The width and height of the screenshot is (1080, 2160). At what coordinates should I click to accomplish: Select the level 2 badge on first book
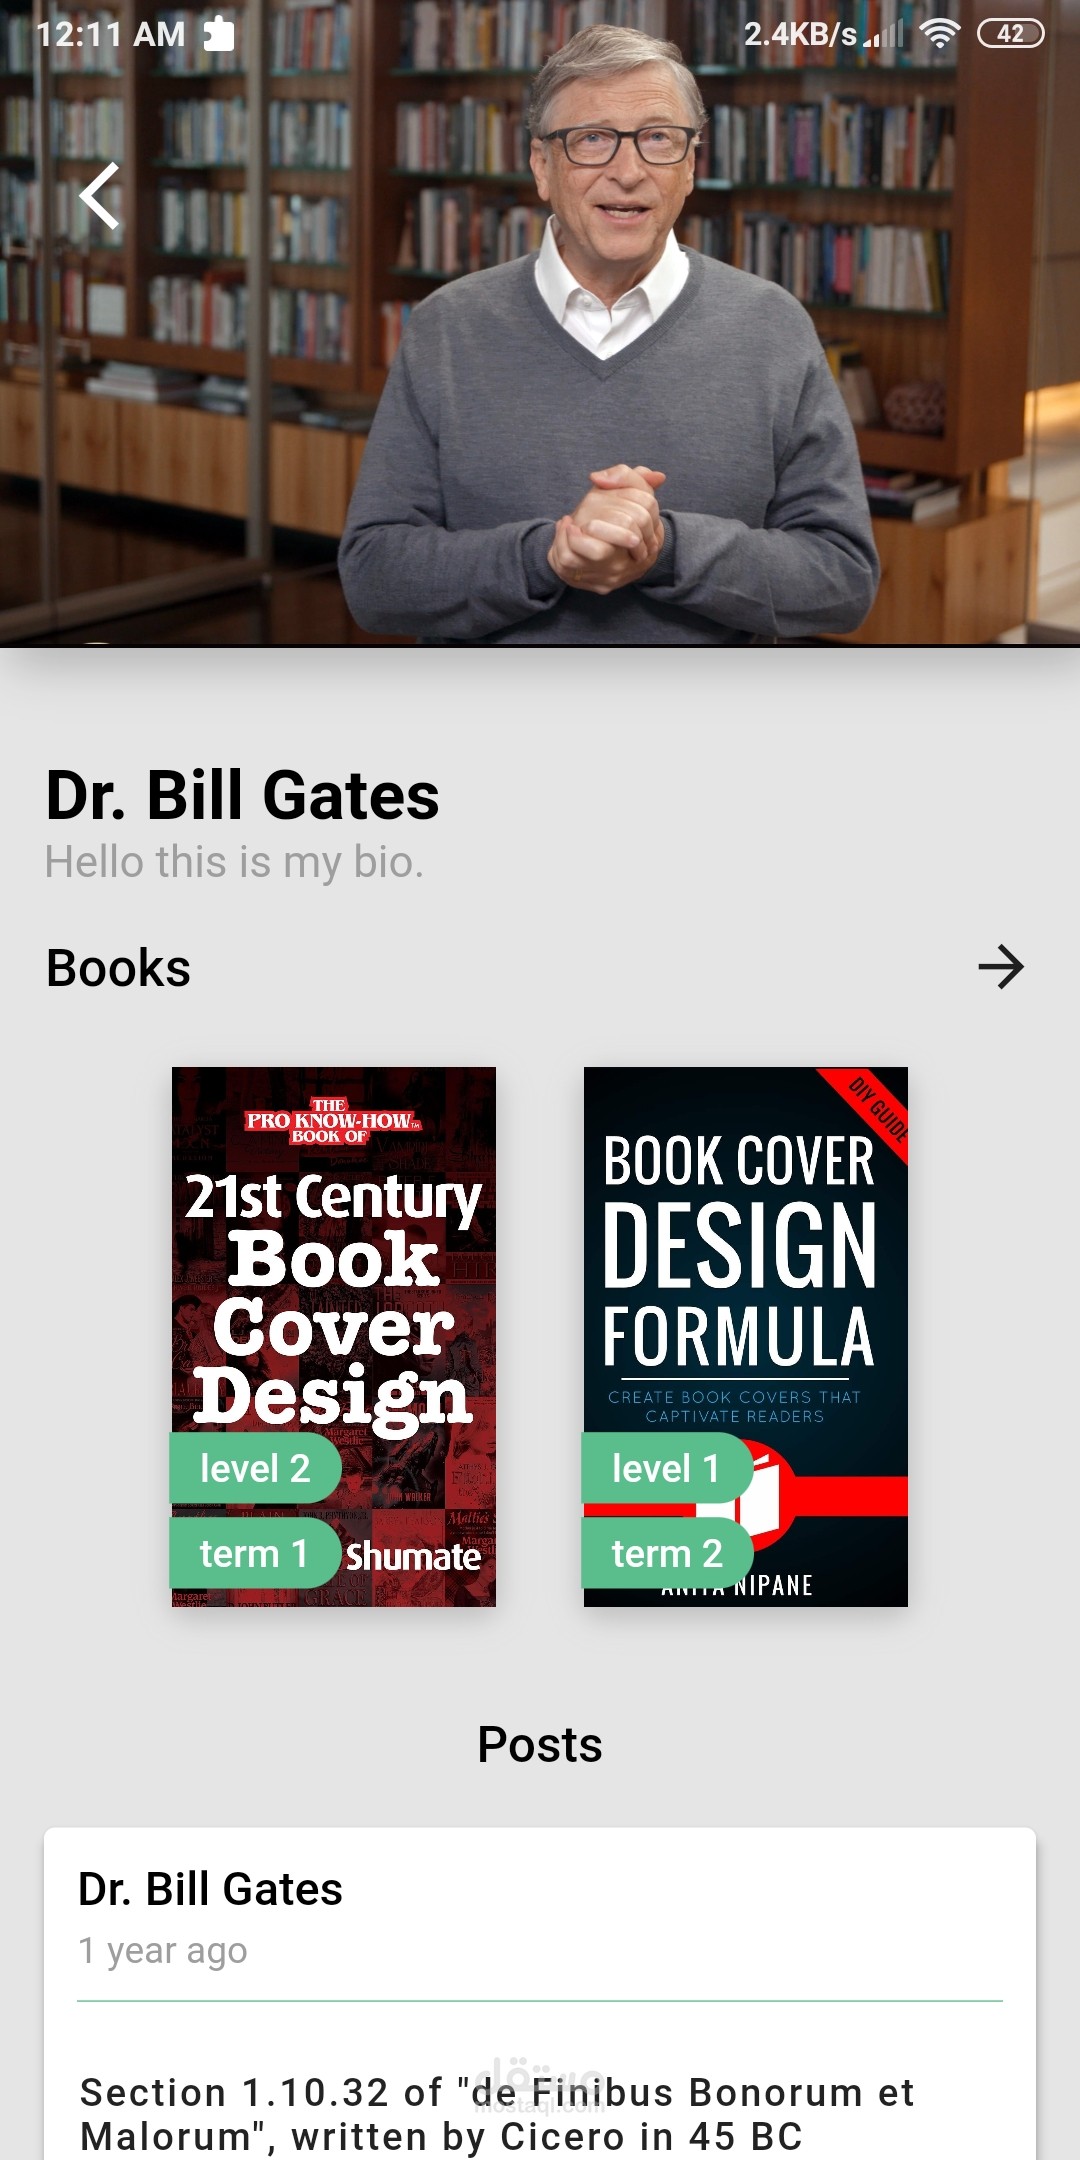(256, 1468)
